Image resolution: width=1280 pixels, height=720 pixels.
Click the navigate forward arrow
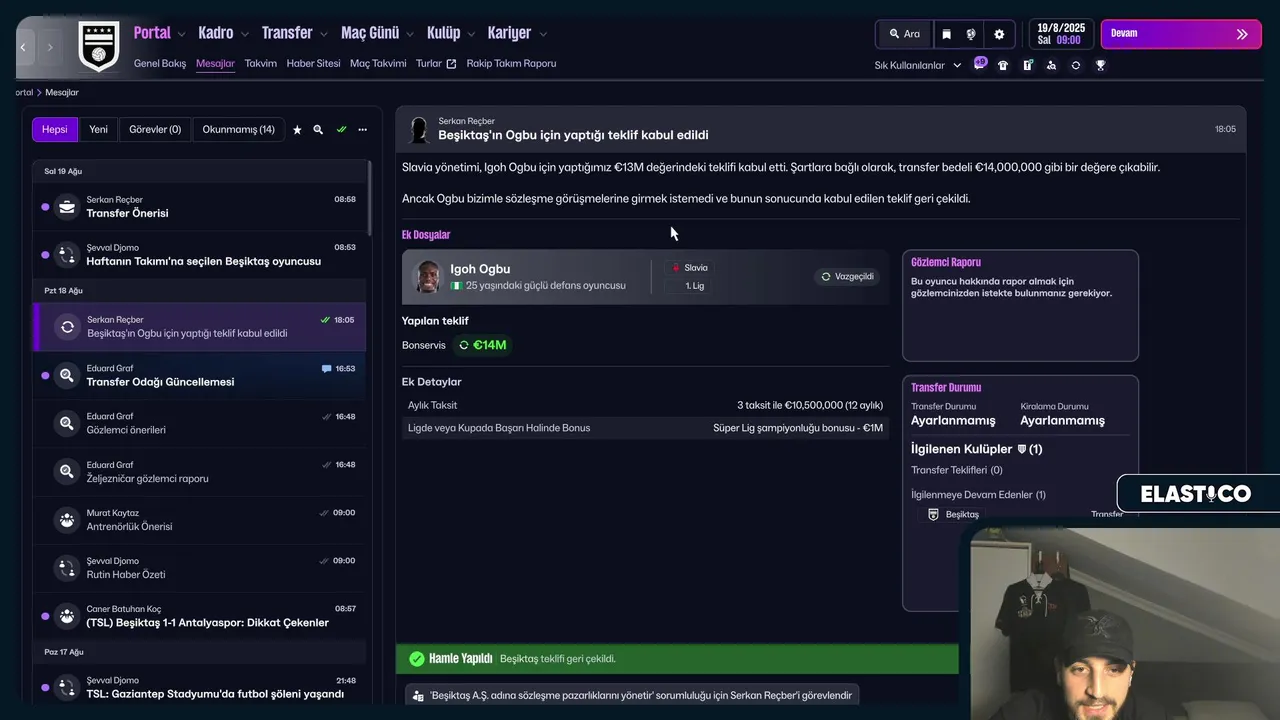pos(50,47)
